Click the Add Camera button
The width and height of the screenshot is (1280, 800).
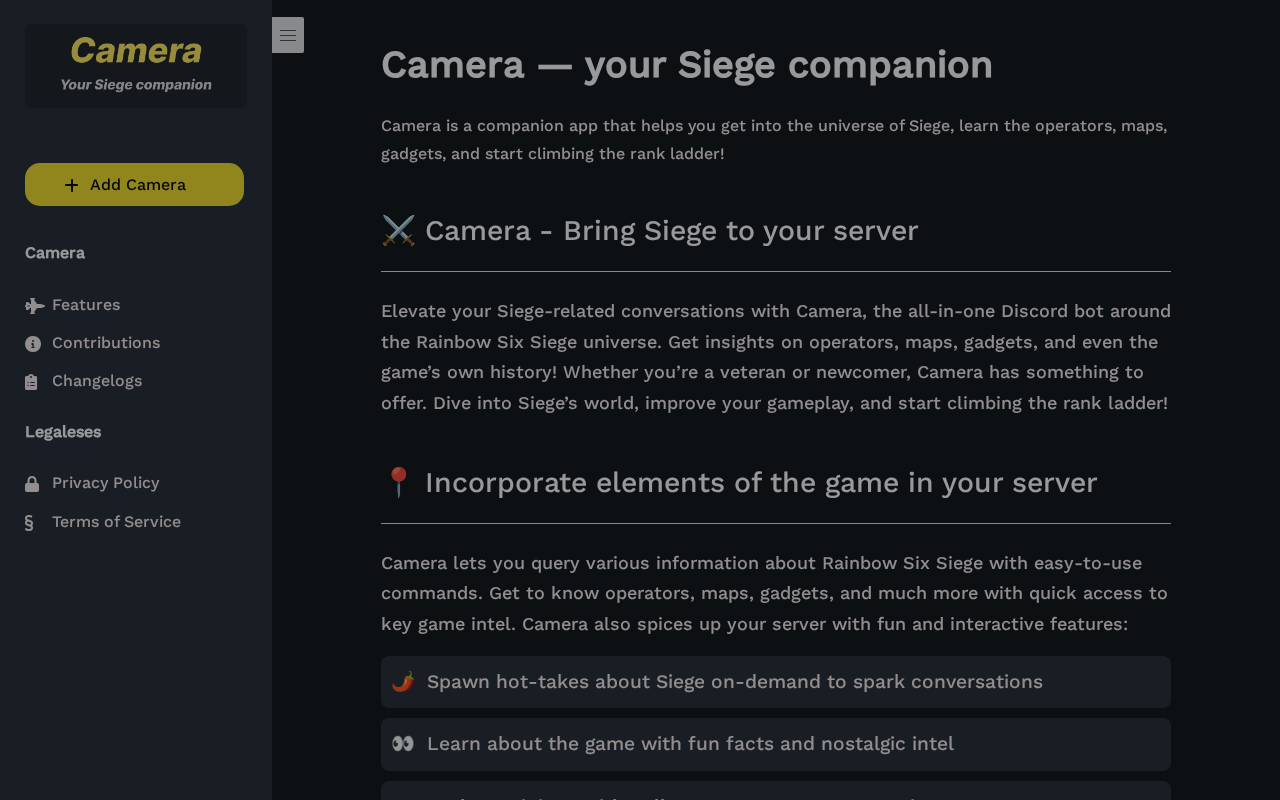click(134, 185)
